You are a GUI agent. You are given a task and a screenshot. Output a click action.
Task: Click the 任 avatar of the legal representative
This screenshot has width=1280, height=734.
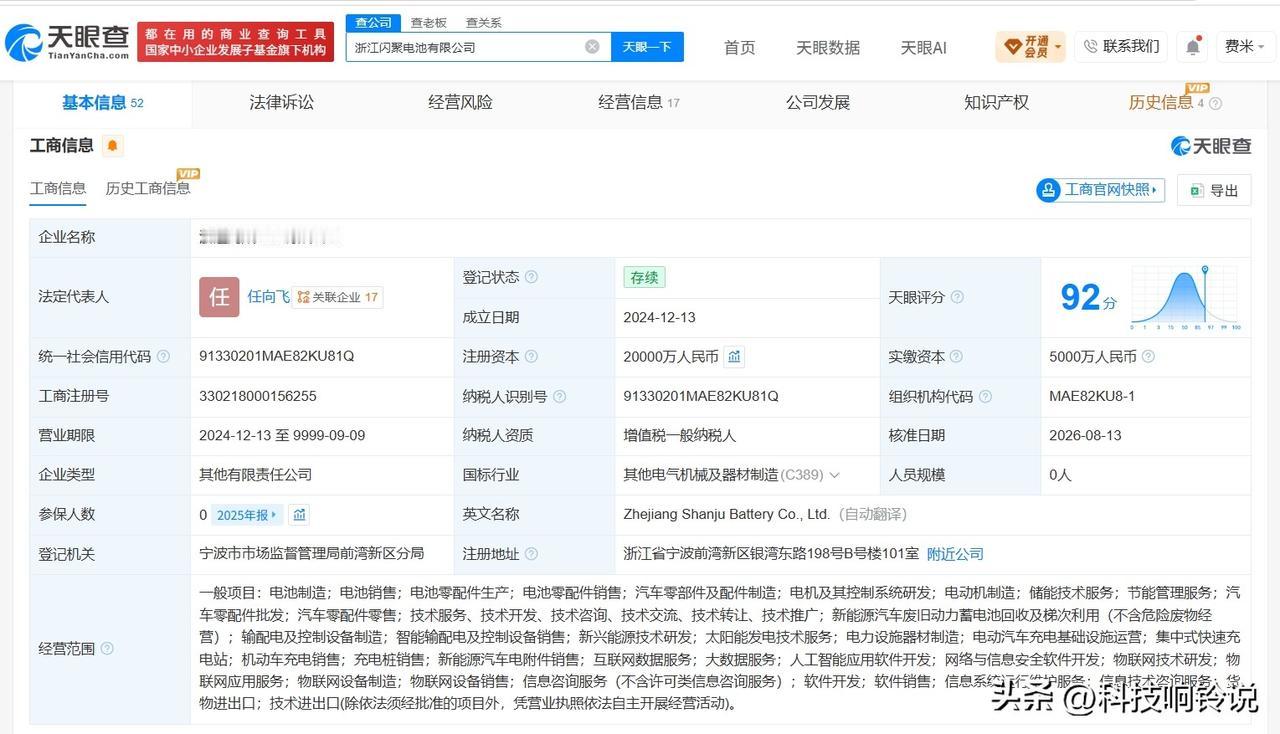point(219,297)
